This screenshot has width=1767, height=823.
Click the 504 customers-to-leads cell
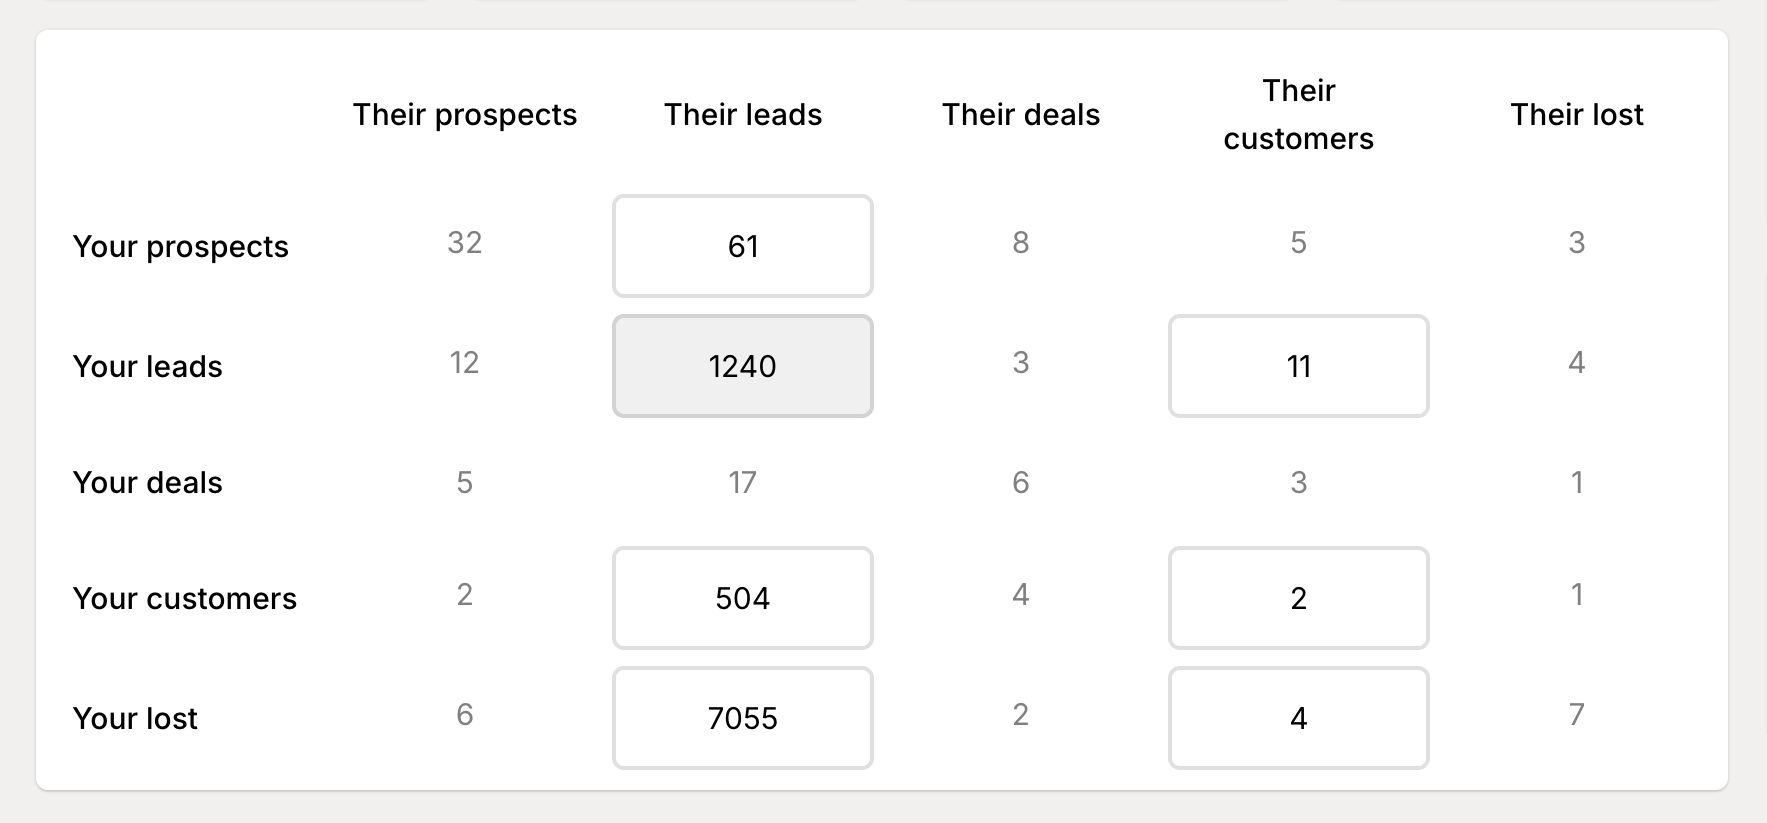tap(742, 598)
